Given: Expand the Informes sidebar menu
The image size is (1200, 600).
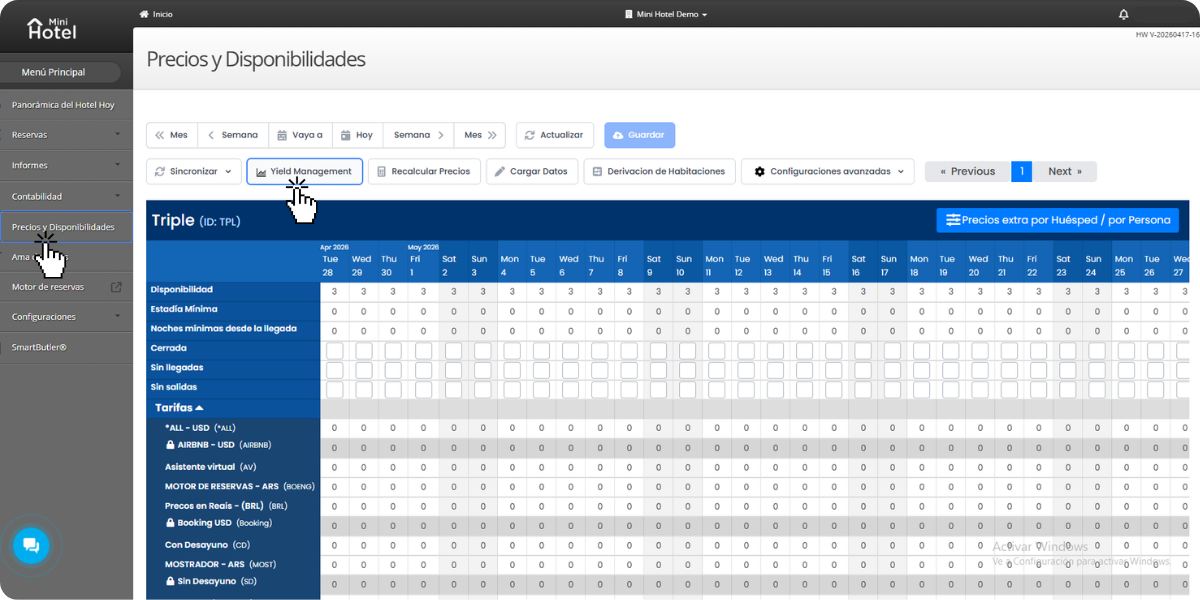Looking at the screenshot, I should click(66, 165).
